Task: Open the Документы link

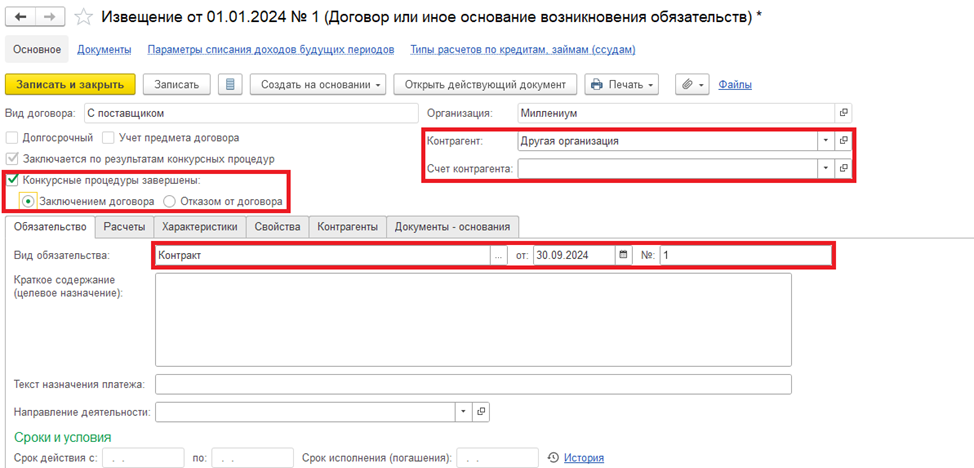Action: pyautogui.click(x=104, y=50)
